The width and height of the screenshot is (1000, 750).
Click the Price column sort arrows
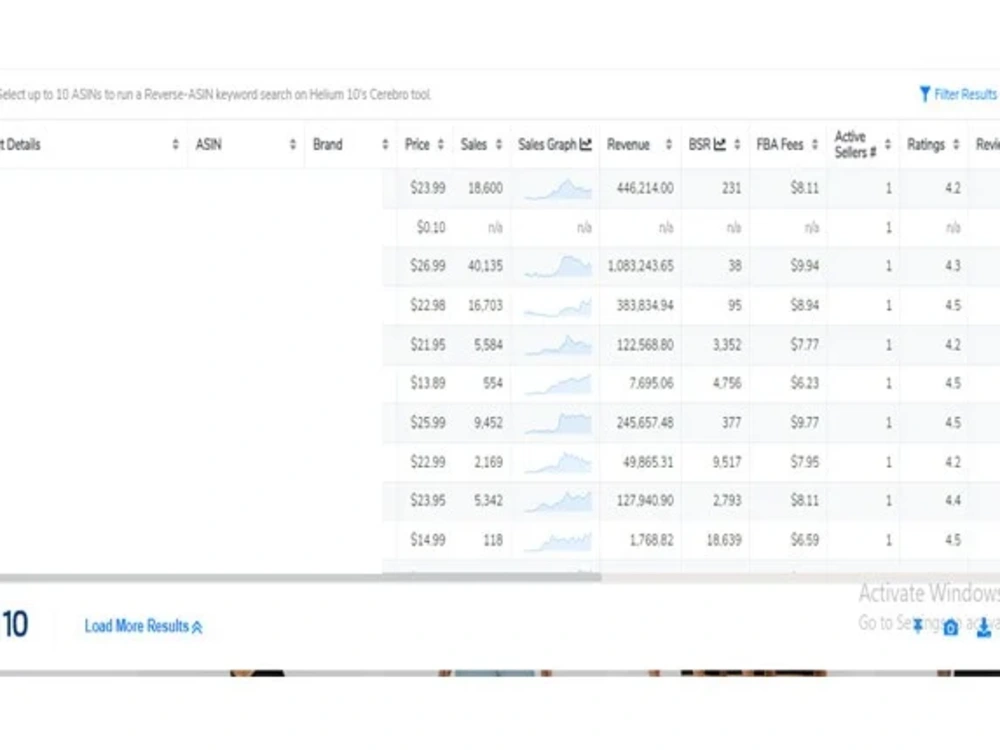[x=441, y=145]
